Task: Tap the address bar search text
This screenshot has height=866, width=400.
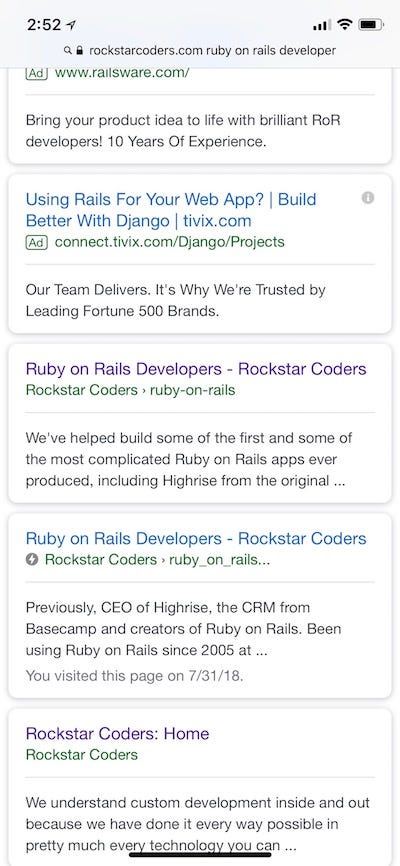Action: (x=212, y=51)
